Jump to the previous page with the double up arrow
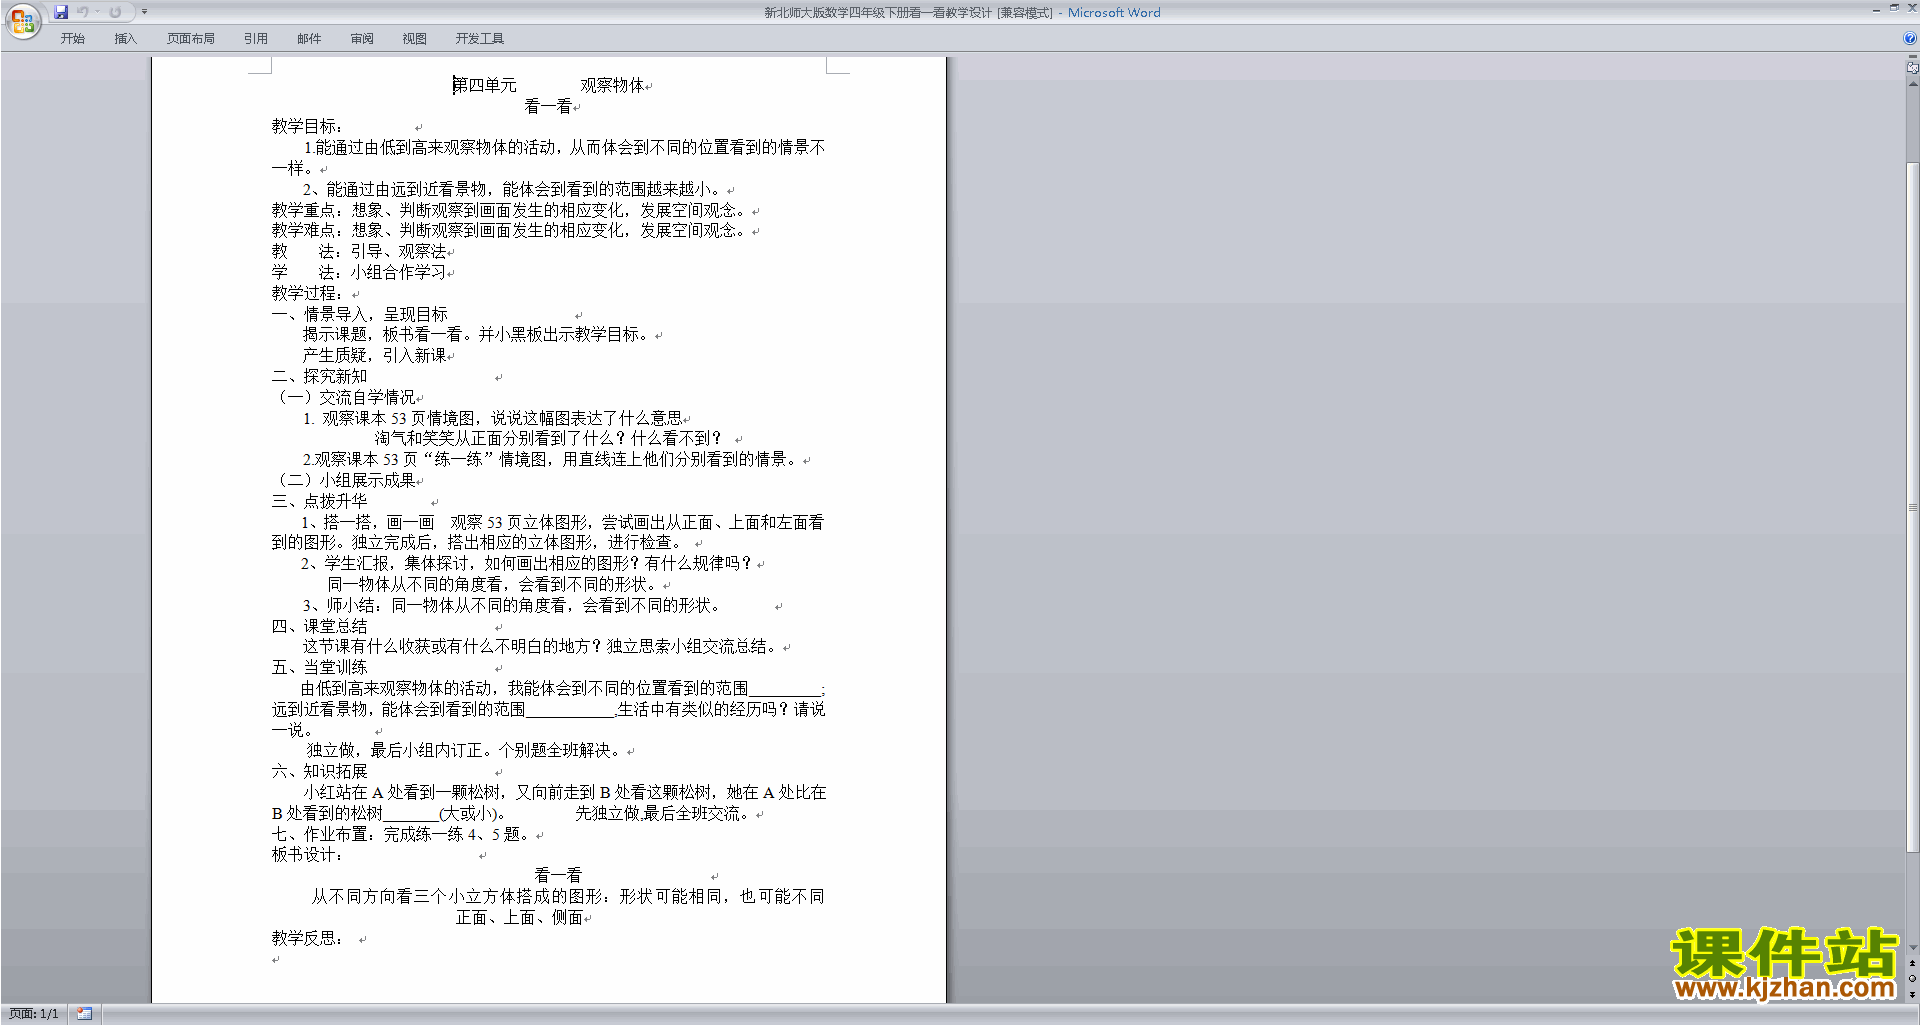This screenshot has width=1920, height=1025. pyautogui.click(x=1912, y=963)
